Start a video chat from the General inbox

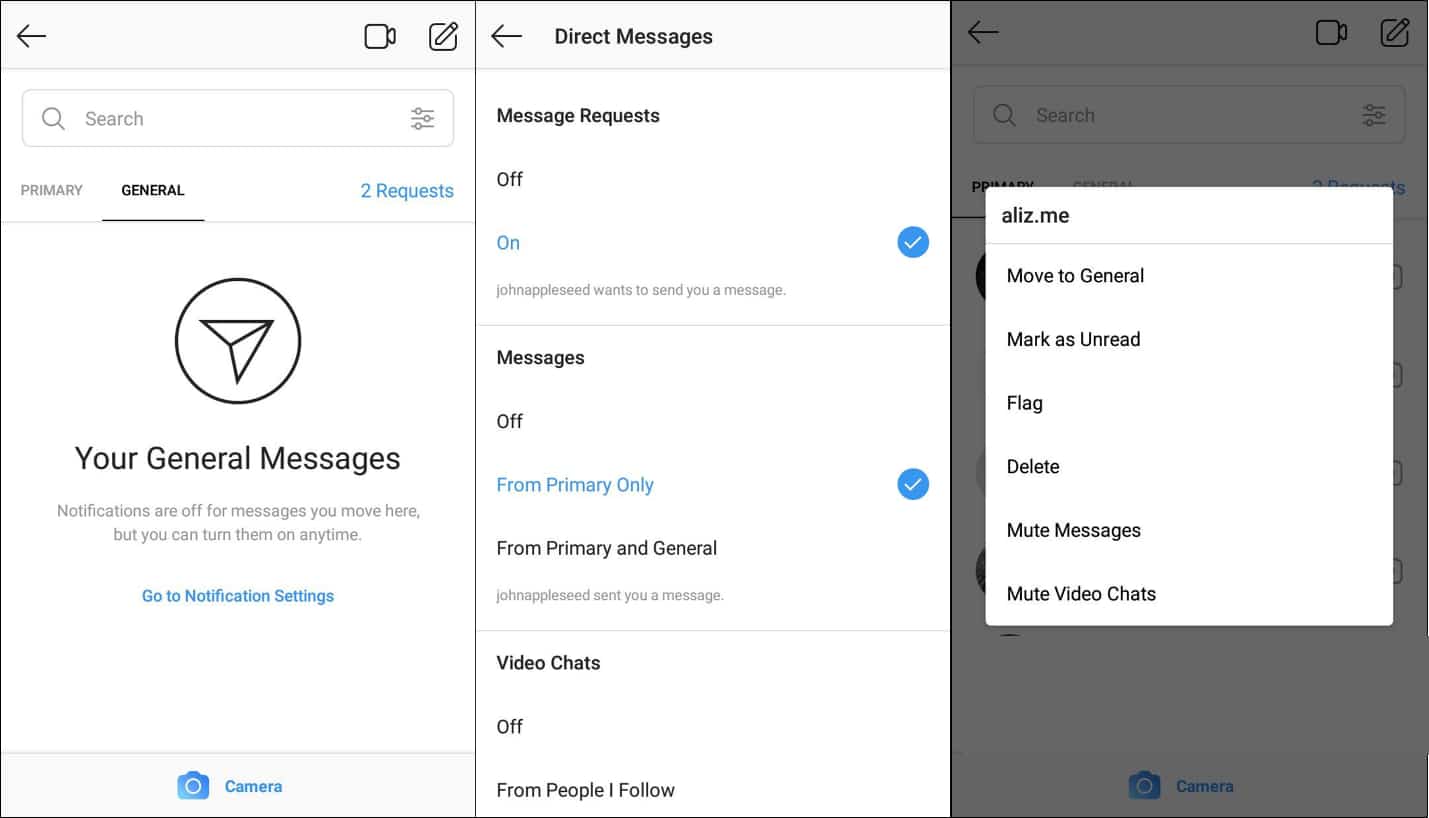(x=380, y=37)
